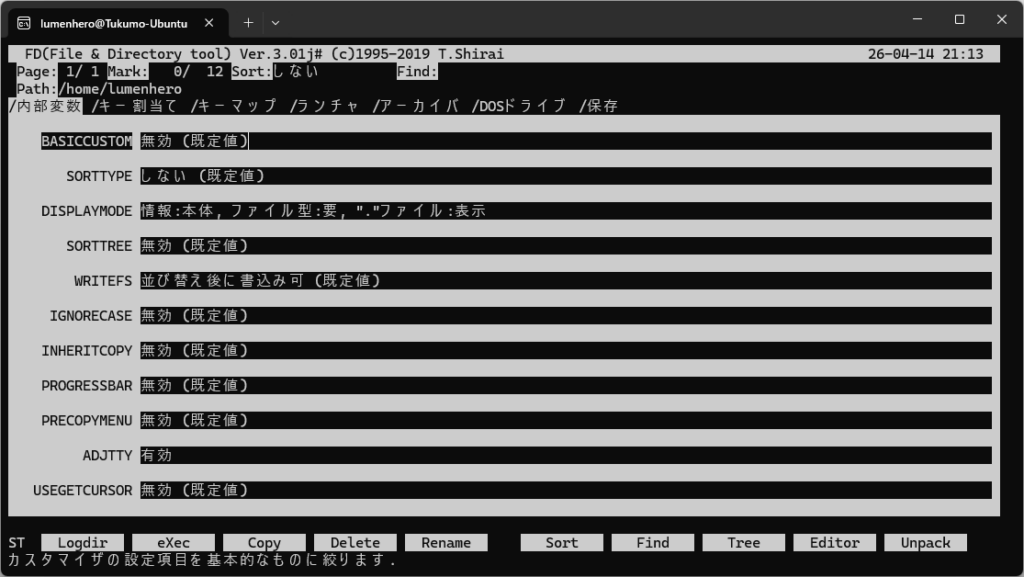Screen dimensions: 1024x577
Task: Open the terminal tab dropdown chevron
Action: (x=275, y=21)
